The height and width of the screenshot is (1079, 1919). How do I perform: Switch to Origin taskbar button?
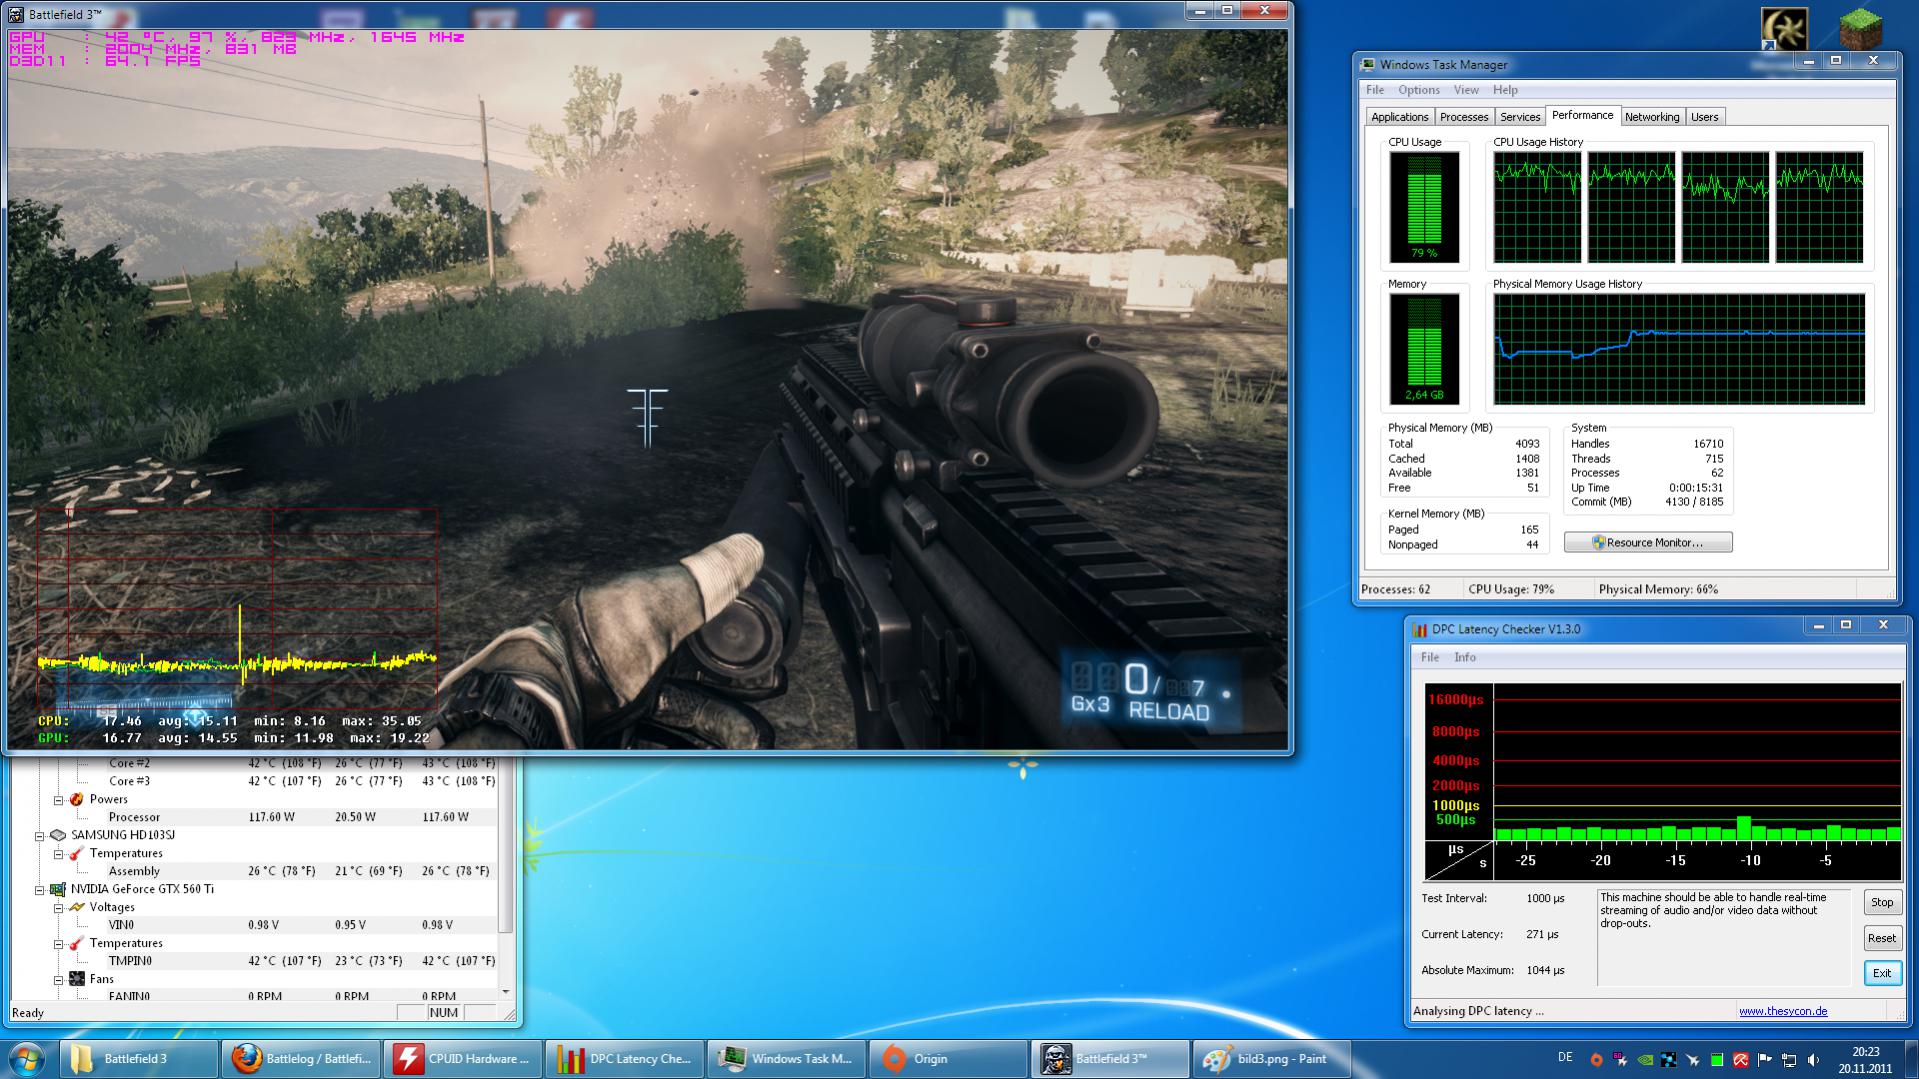pos(949,1059)
